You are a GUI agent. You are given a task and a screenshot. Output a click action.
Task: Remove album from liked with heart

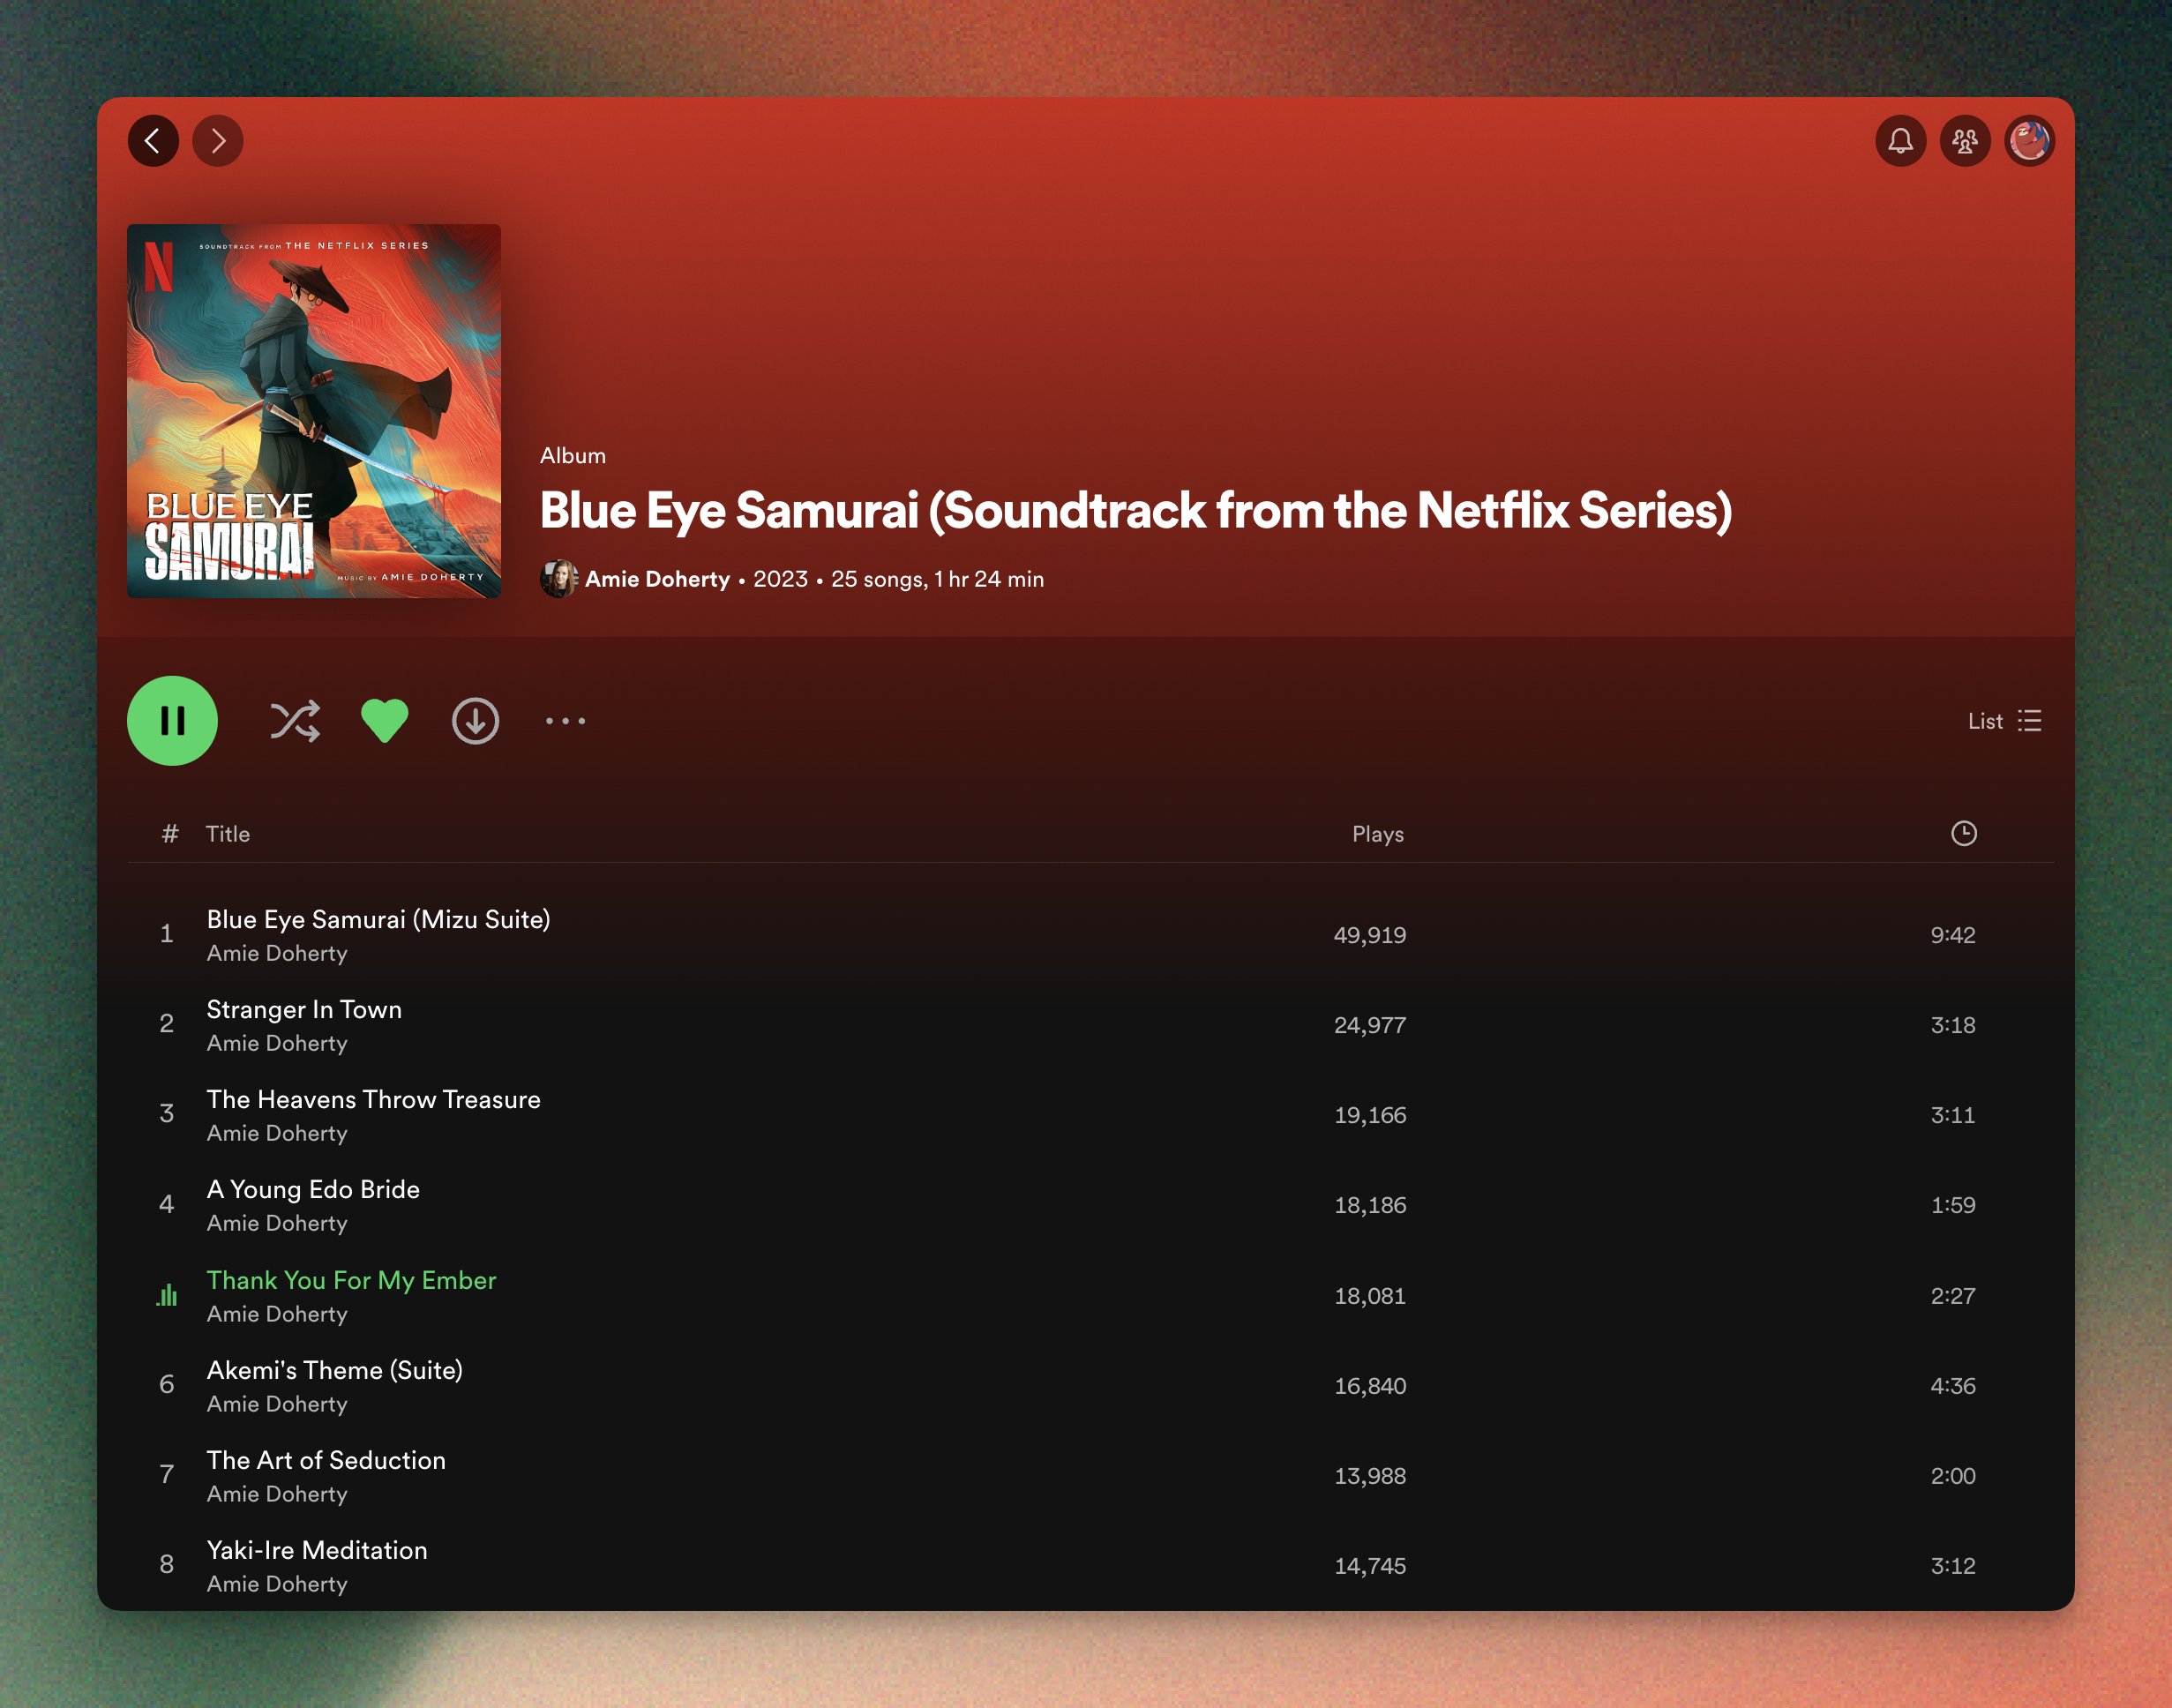(384, 721)
